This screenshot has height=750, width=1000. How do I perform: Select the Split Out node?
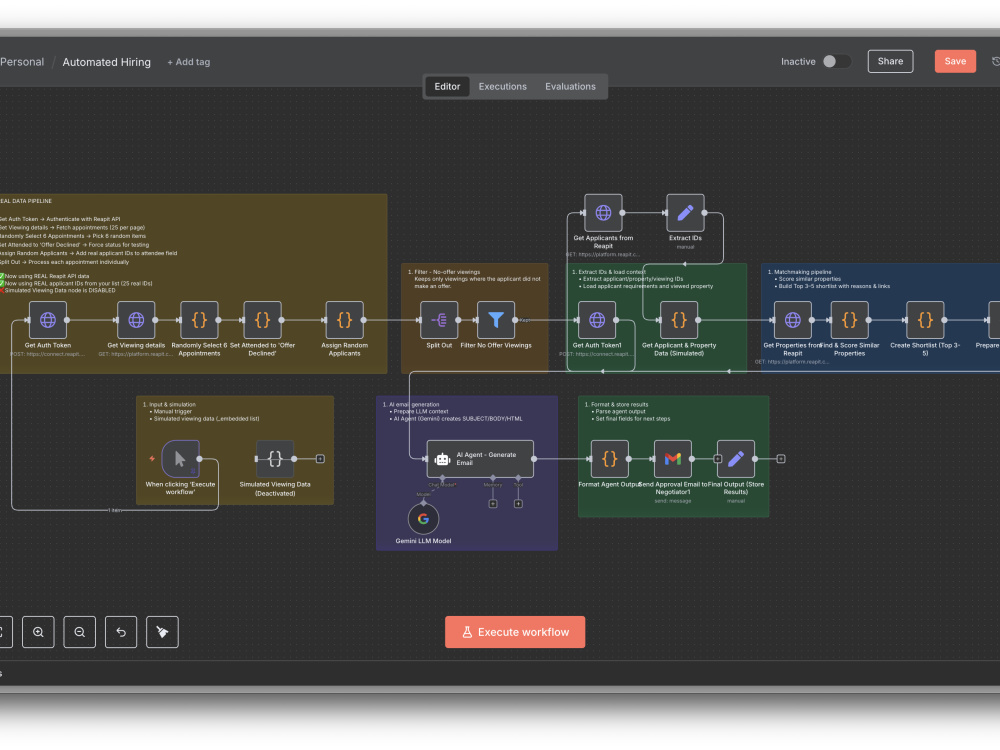pyautogui.click(x=439, y=320)
